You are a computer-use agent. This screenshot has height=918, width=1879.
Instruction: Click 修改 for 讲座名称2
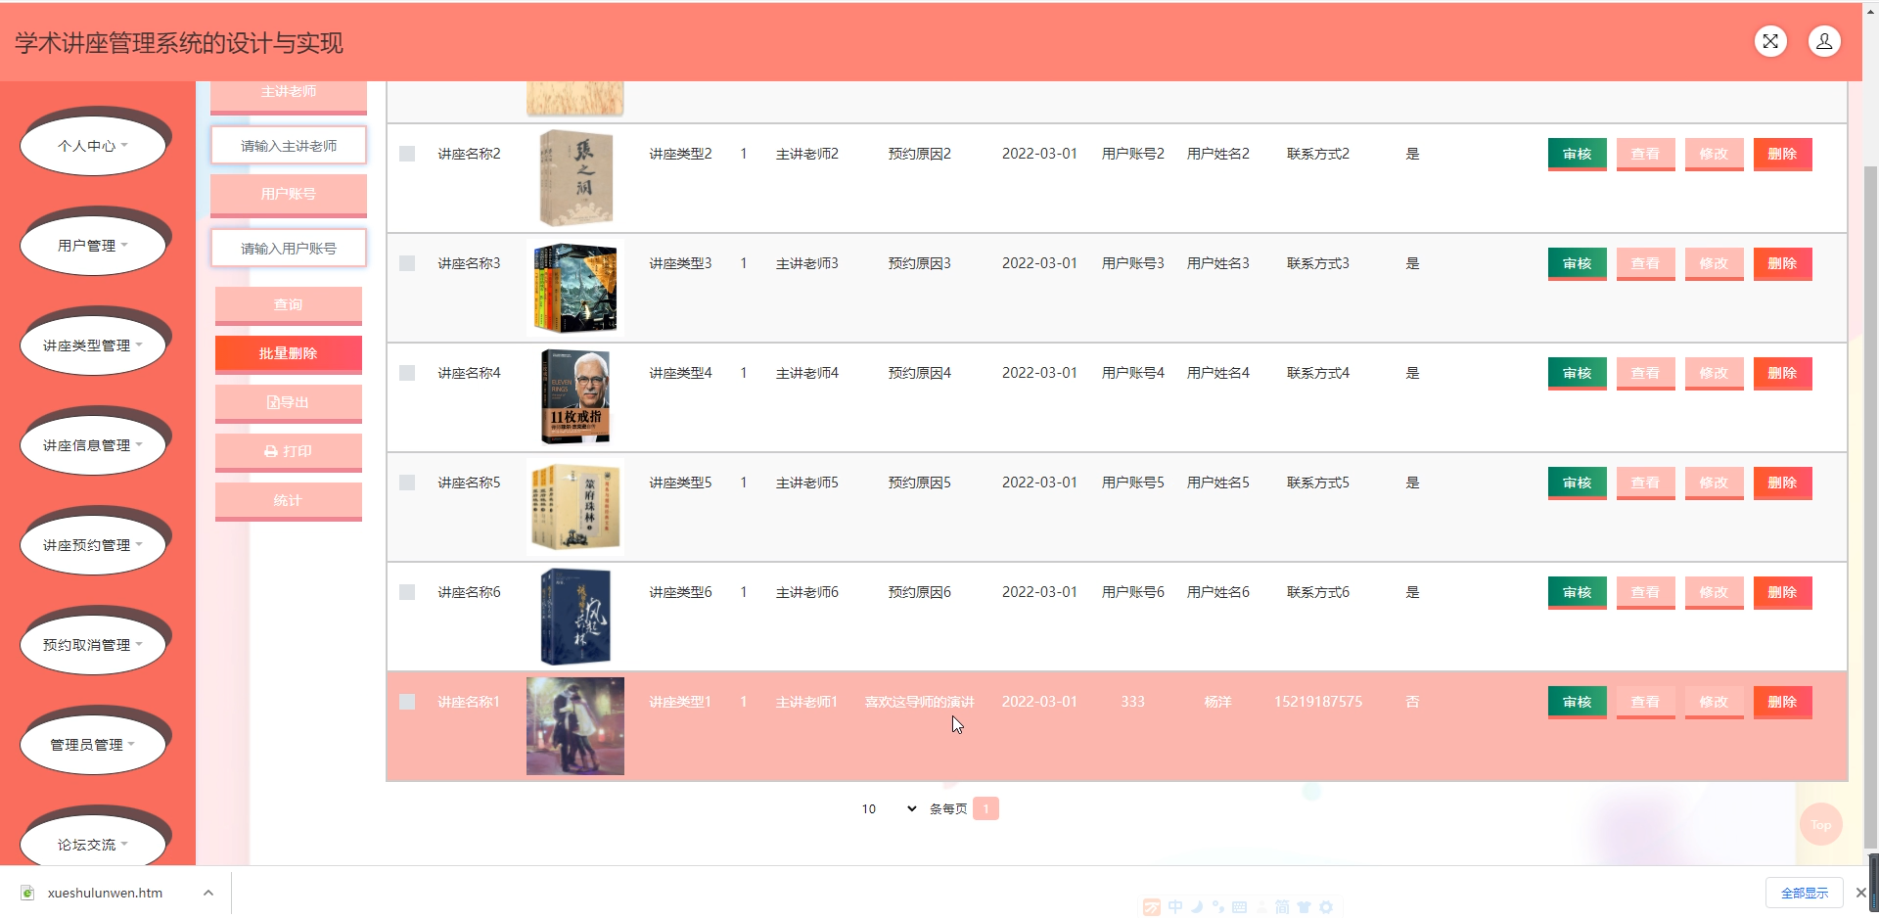pos(1714,154)
